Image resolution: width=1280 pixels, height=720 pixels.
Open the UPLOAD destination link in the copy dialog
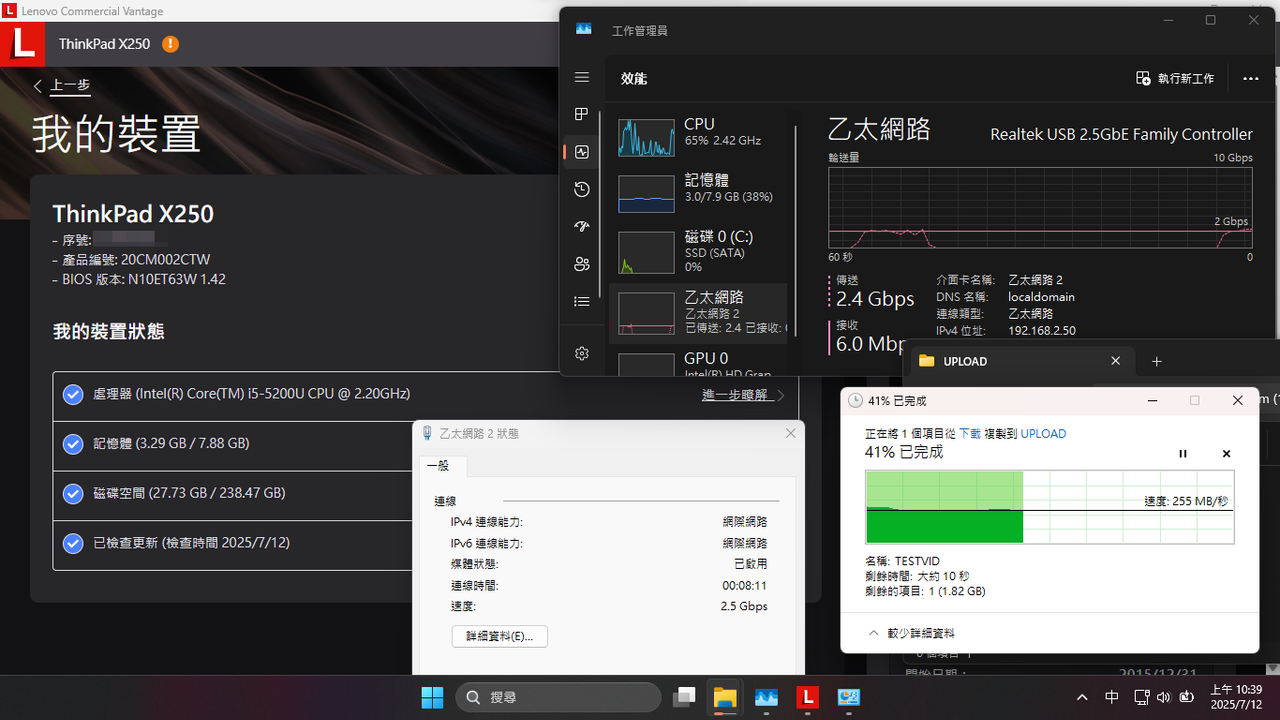pos(1043,434)
